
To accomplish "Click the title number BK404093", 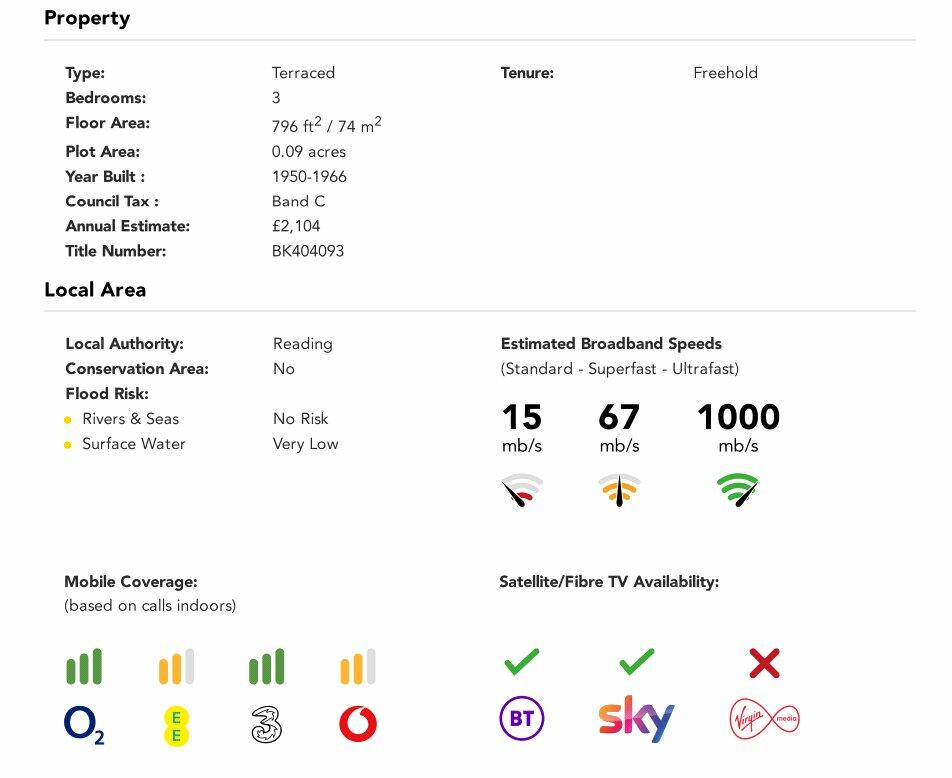I will [x=308, y=251].
